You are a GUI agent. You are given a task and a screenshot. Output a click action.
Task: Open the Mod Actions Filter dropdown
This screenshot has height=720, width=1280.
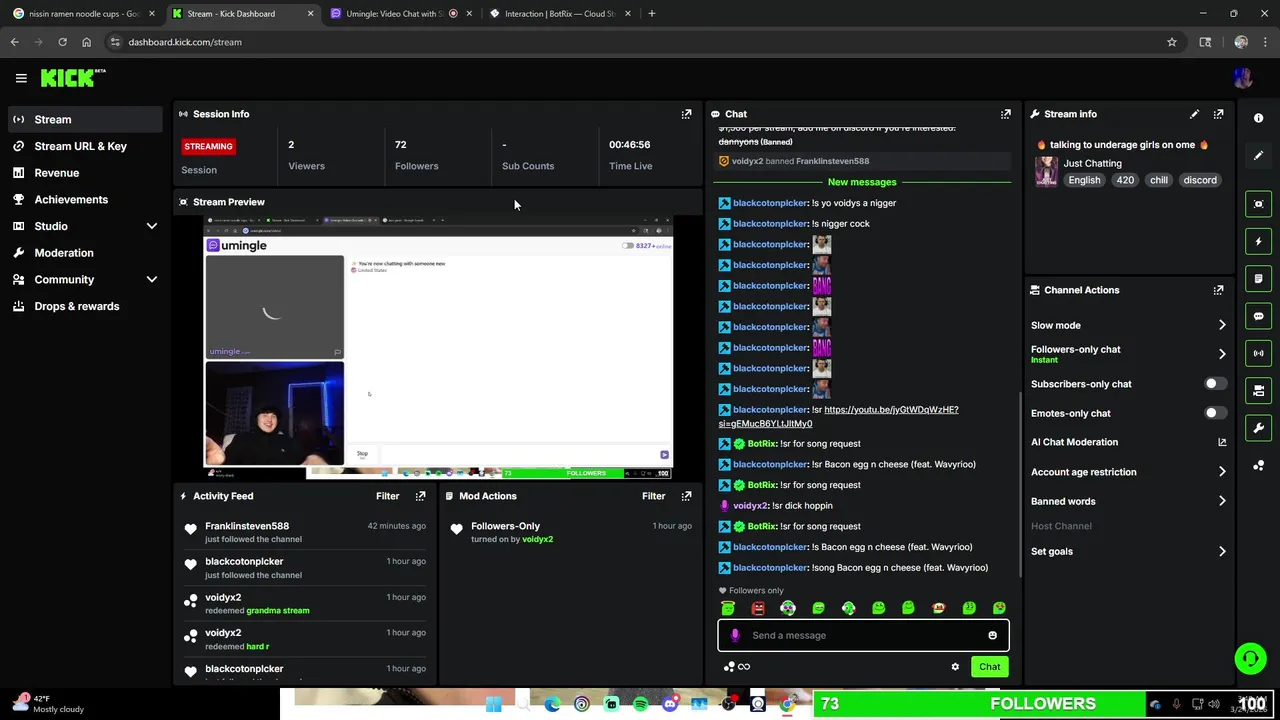click(x=653, y=496)
